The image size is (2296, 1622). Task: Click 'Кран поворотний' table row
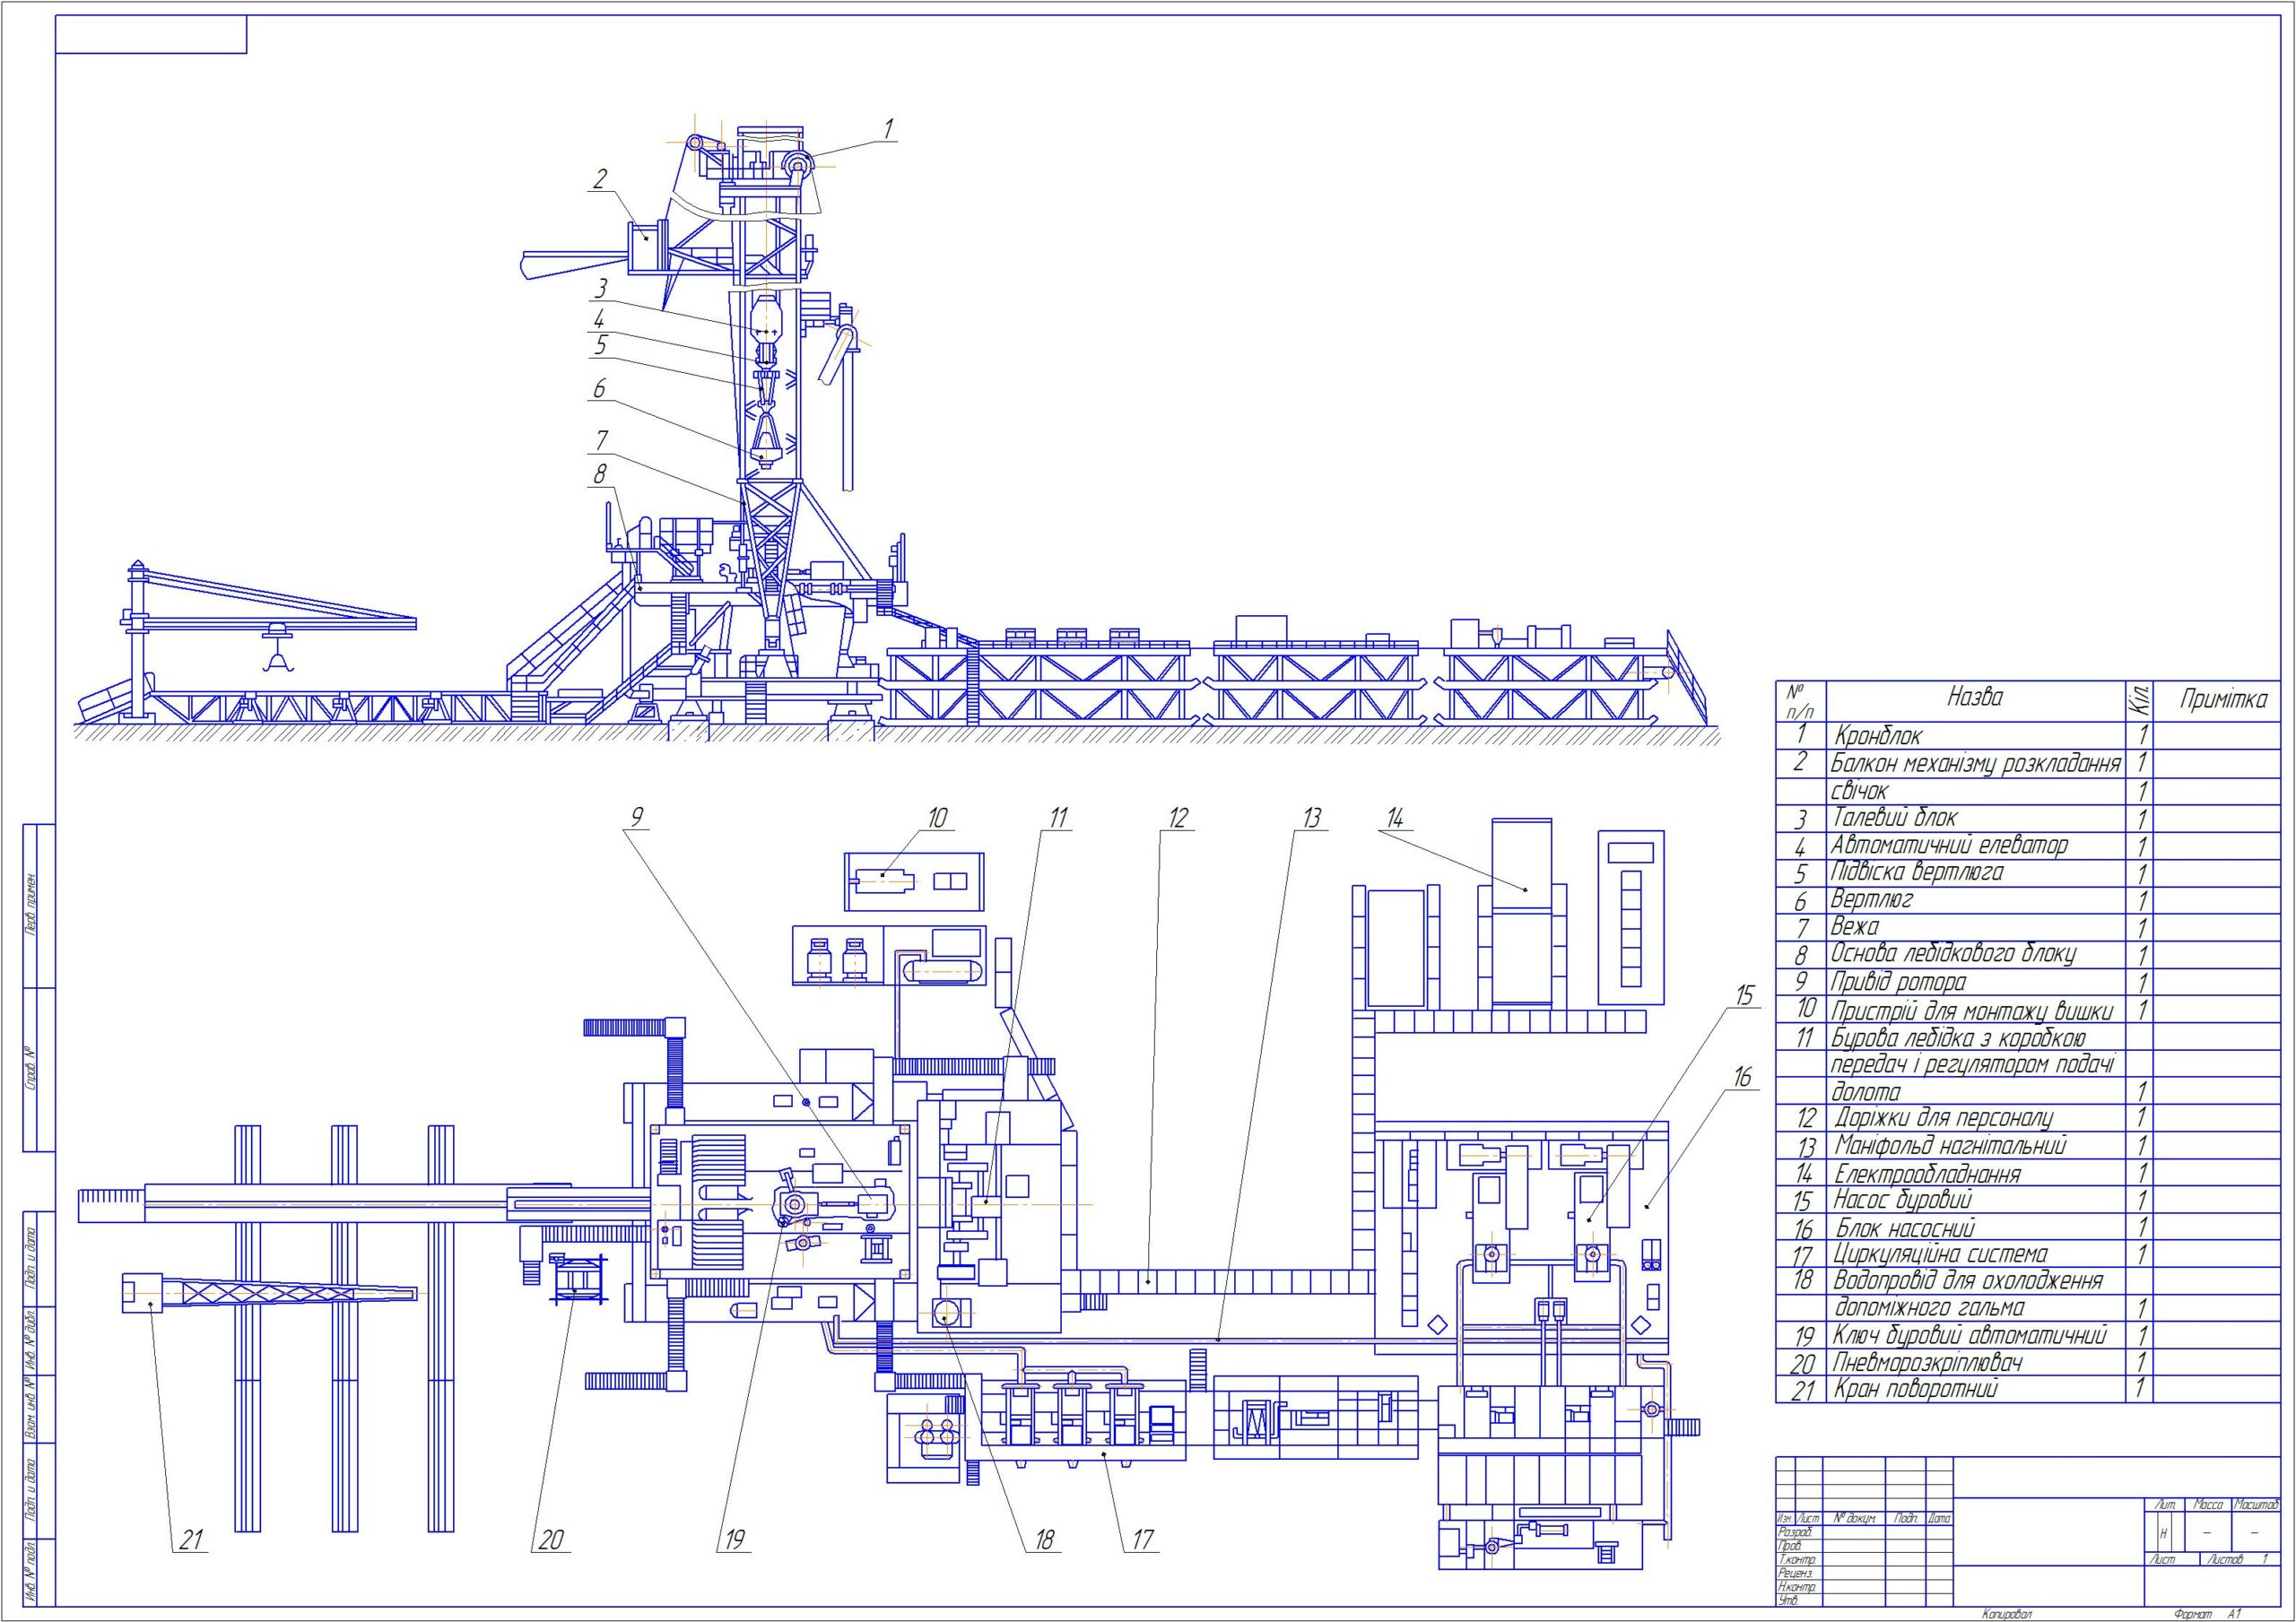(x=1915, y=1389)
